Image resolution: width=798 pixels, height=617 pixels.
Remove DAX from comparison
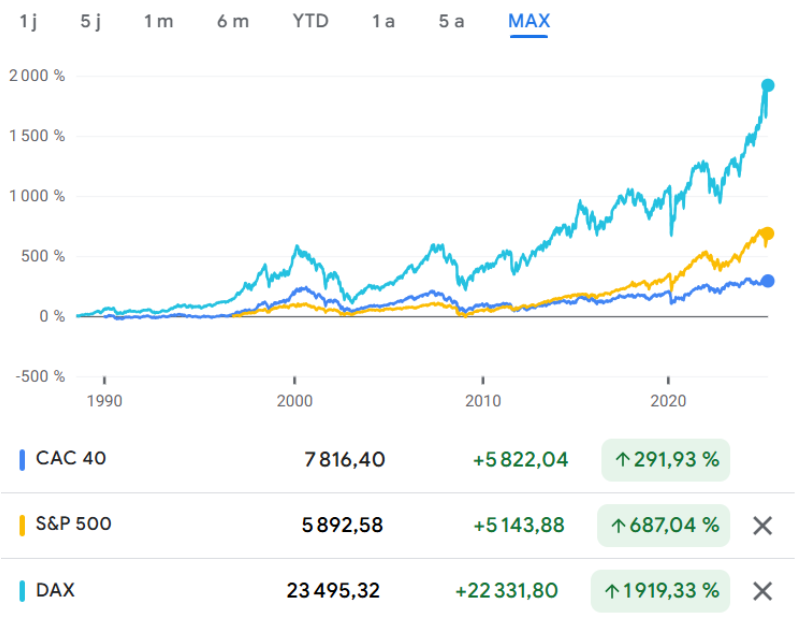pyautogui.click(x=762, y=591)
